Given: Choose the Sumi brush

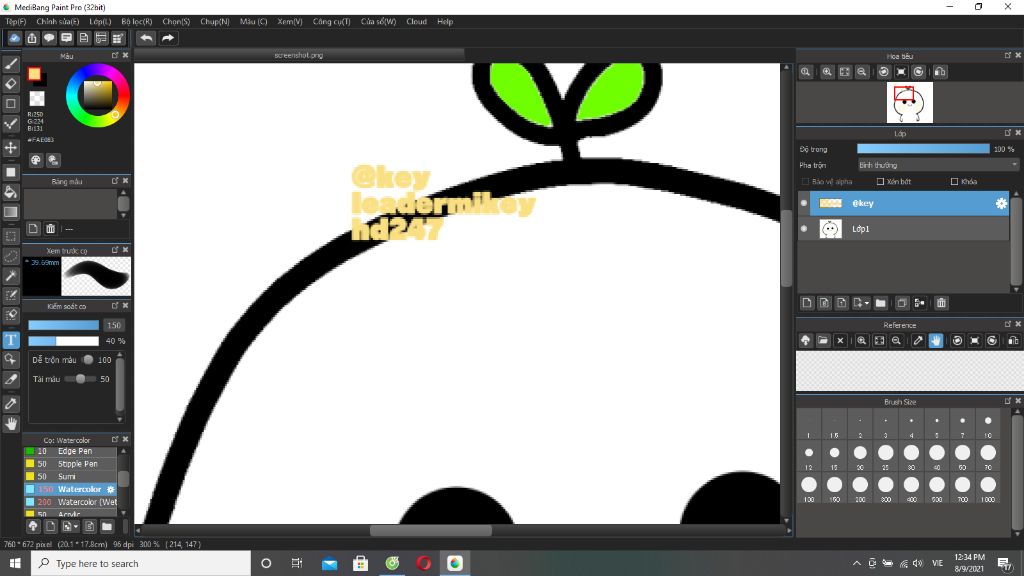Looking at the screenshot, I should (71, 477).
